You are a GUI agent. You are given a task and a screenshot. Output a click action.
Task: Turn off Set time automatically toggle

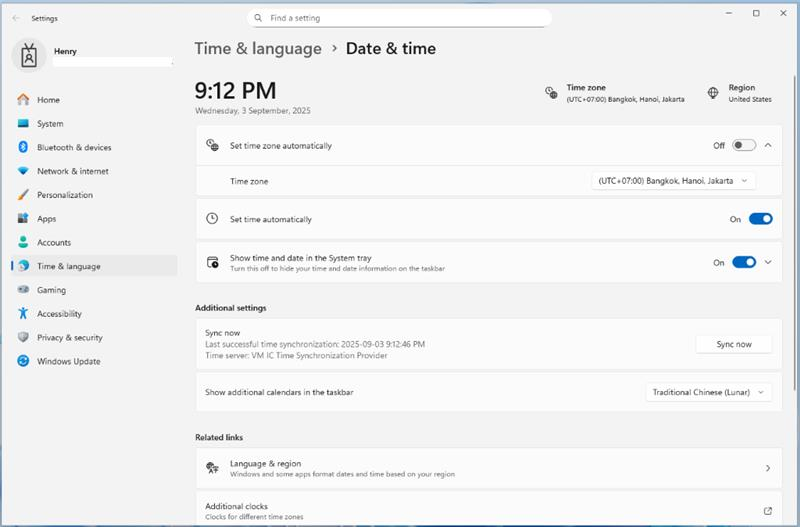click(x=760, y=219)
